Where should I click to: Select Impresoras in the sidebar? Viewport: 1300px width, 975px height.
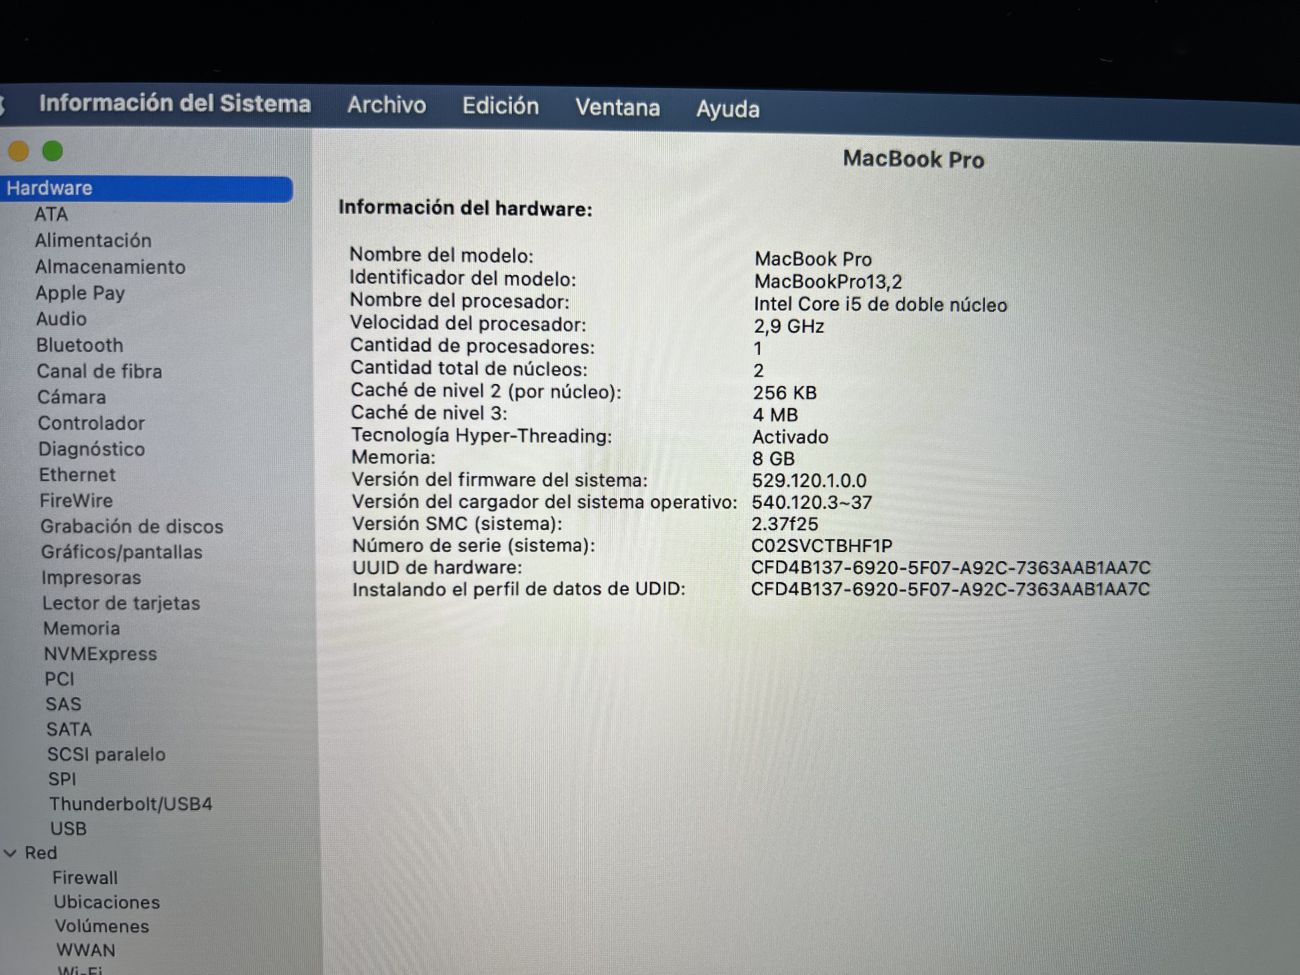point(91,578)
